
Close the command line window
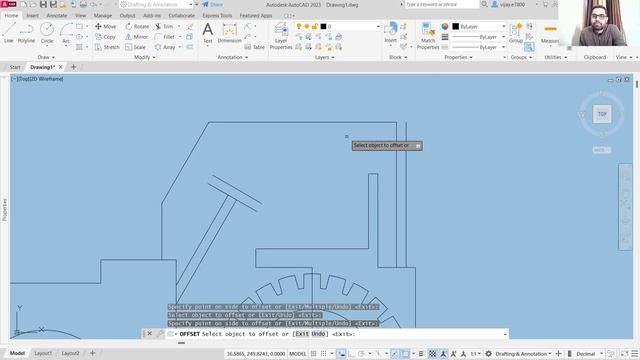[x=149, y=334]
